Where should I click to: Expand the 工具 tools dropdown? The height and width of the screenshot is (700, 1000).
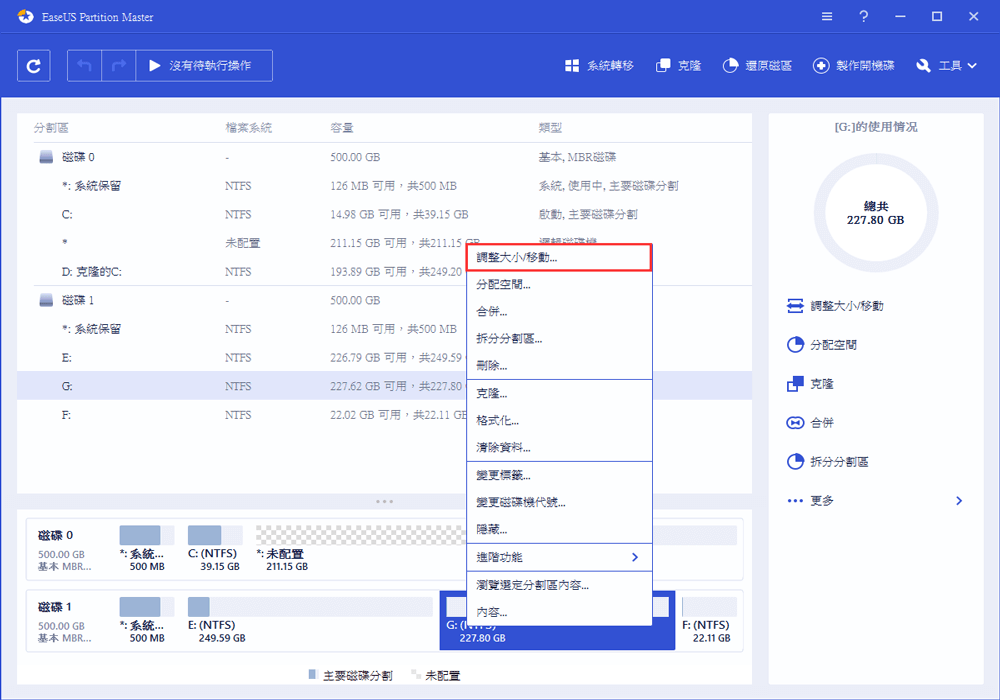point(946,66)
